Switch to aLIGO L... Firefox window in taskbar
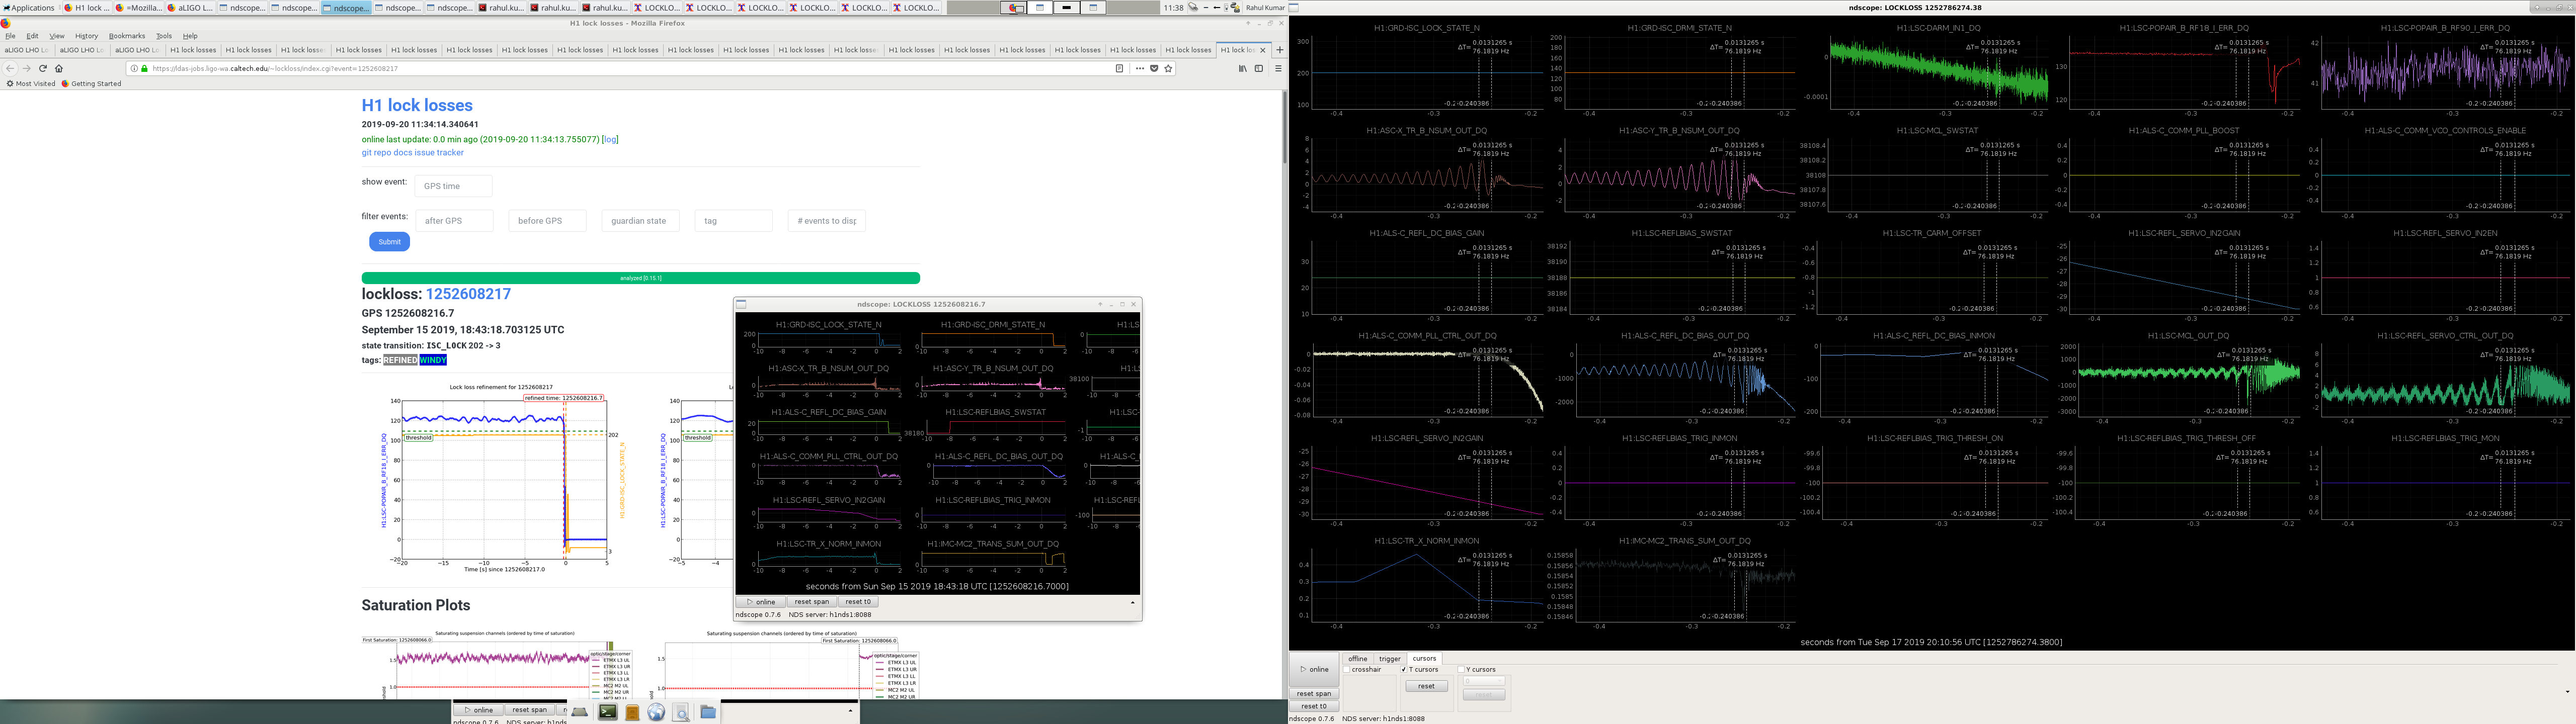This screenshot has height=724, width=2576. 190,7
